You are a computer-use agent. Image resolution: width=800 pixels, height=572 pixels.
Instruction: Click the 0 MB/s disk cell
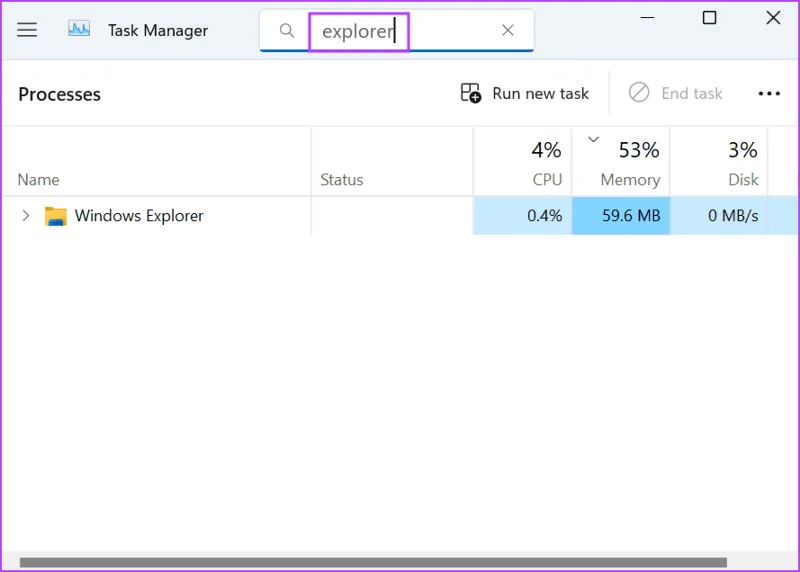pyautogui.click(x=718, y=216)
